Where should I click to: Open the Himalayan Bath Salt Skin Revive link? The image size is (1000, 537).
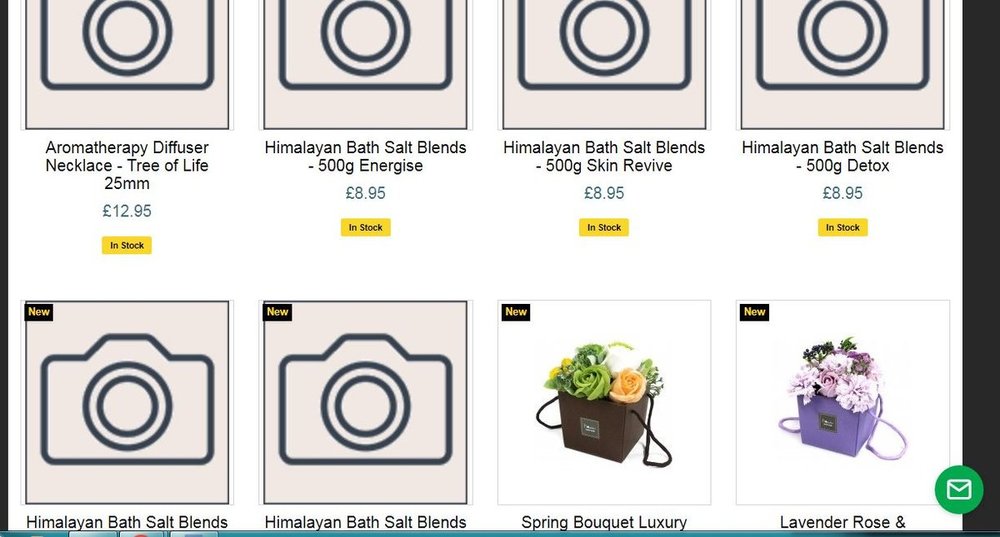pos(604,156)
